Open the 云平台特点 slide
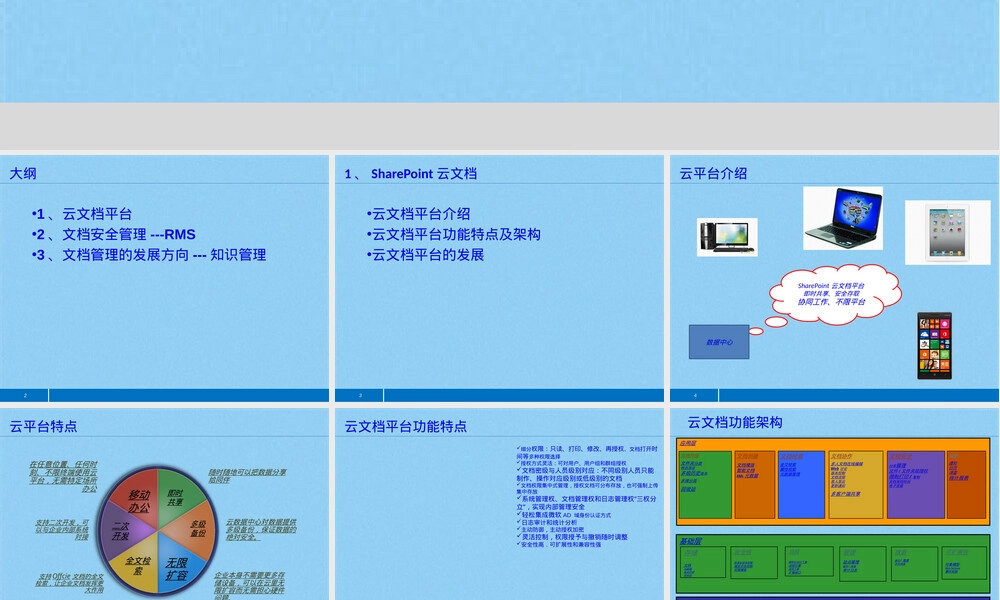The width and height of the screenshot is (1000, 600). pyautogui.click(x=165, y=504)
